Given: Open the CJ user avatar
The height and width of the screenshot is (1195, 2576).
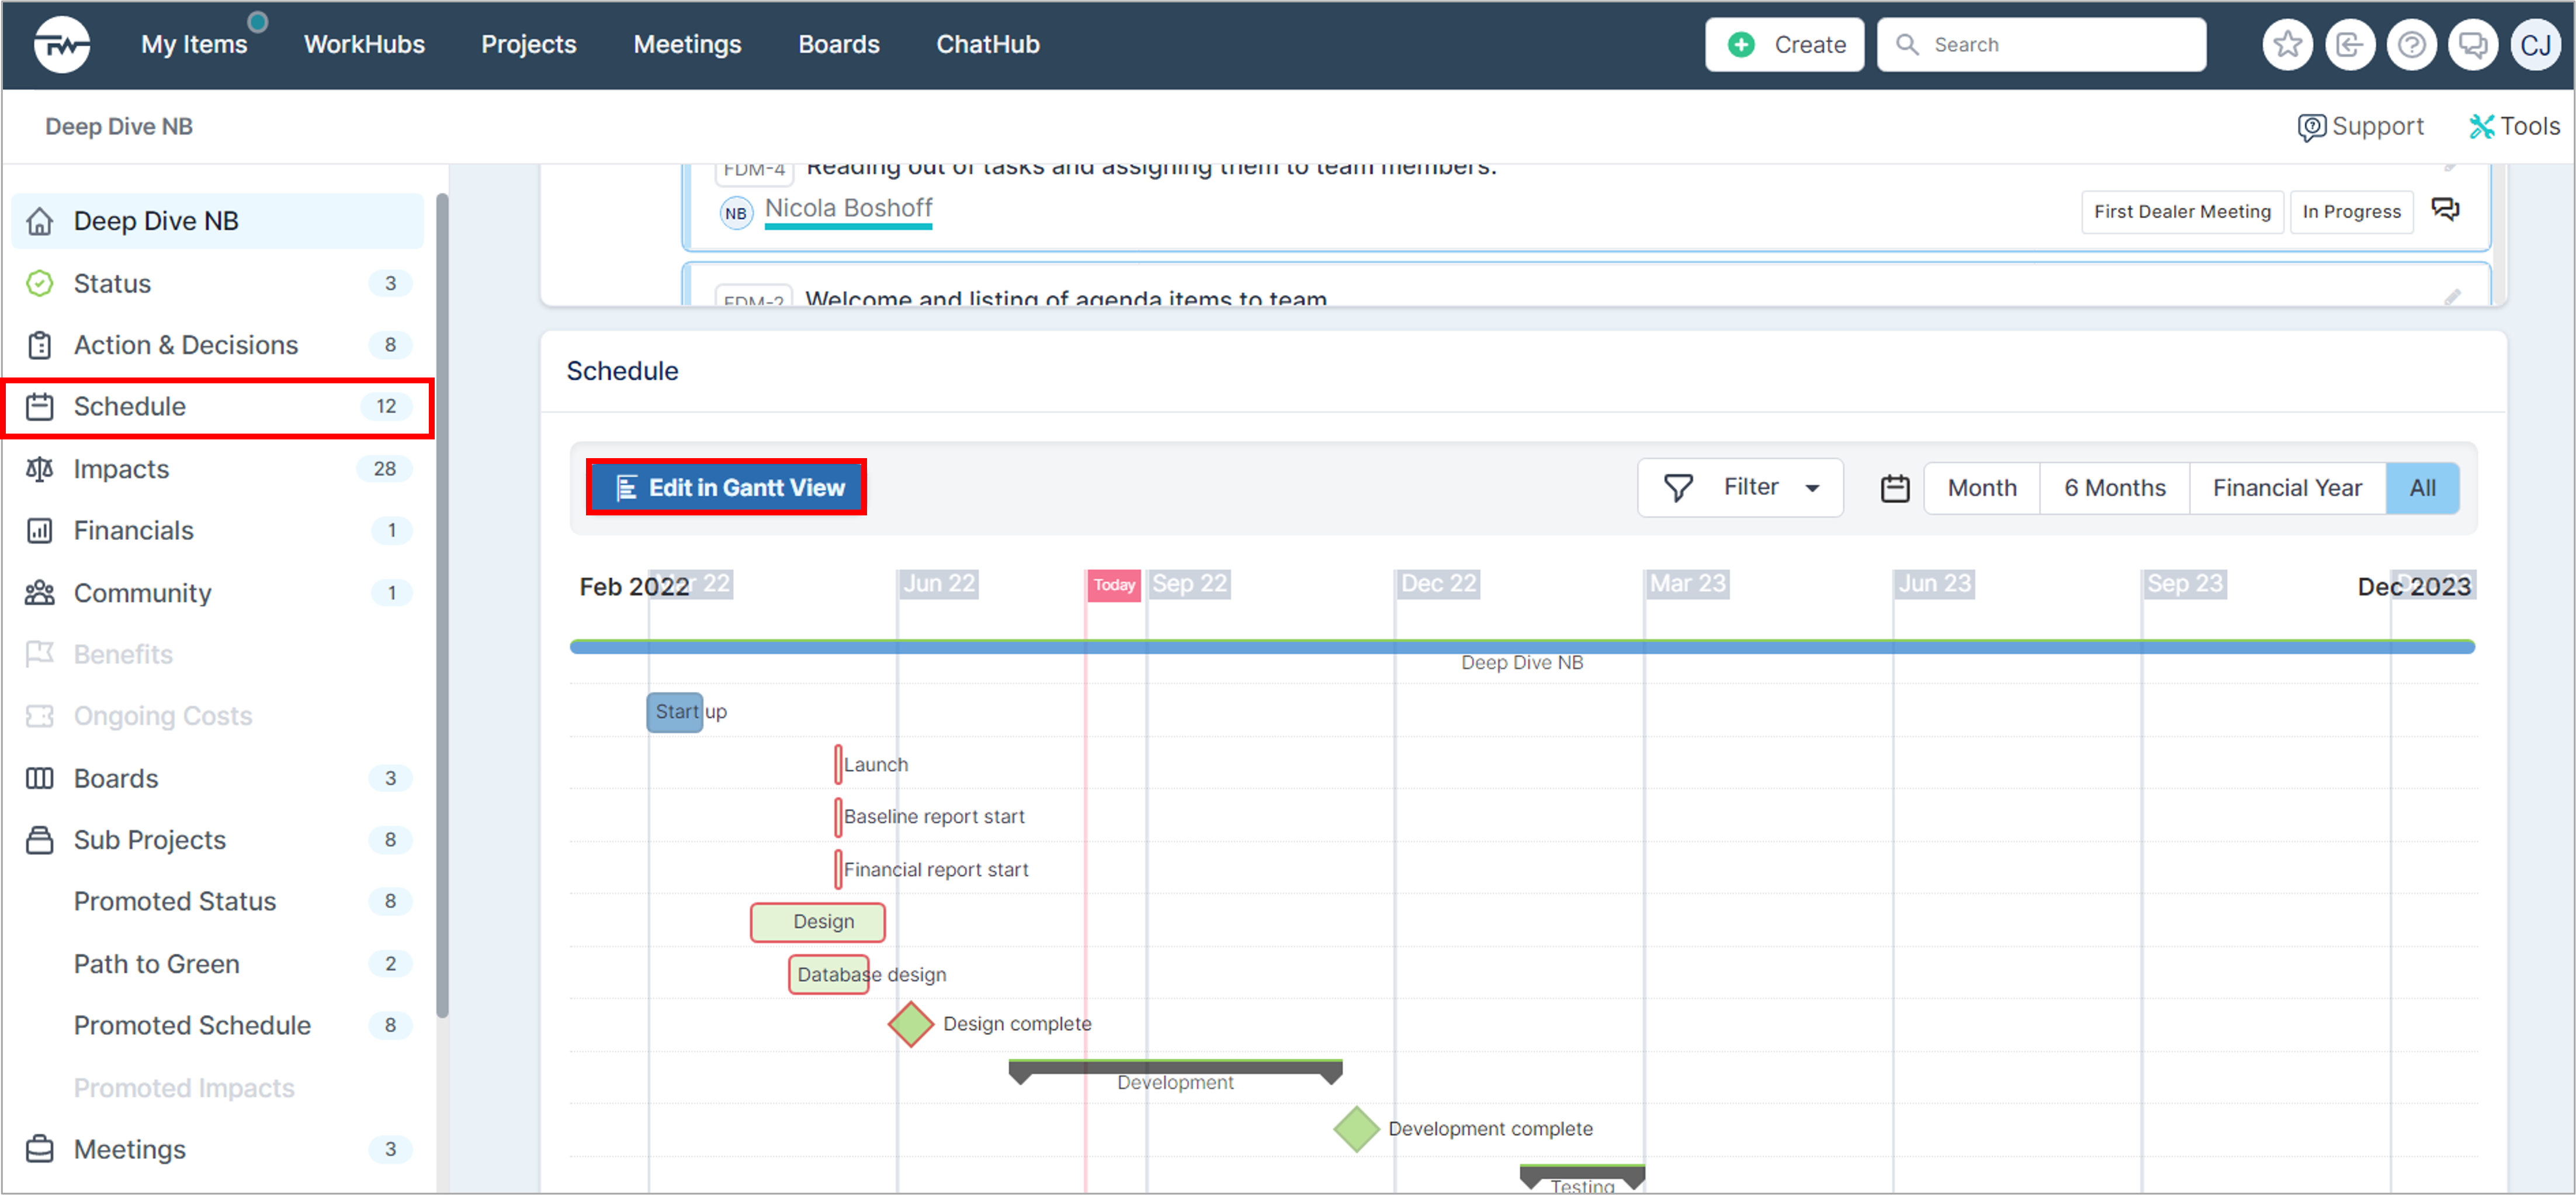Looking at the screenshot, I should 2535,45.
